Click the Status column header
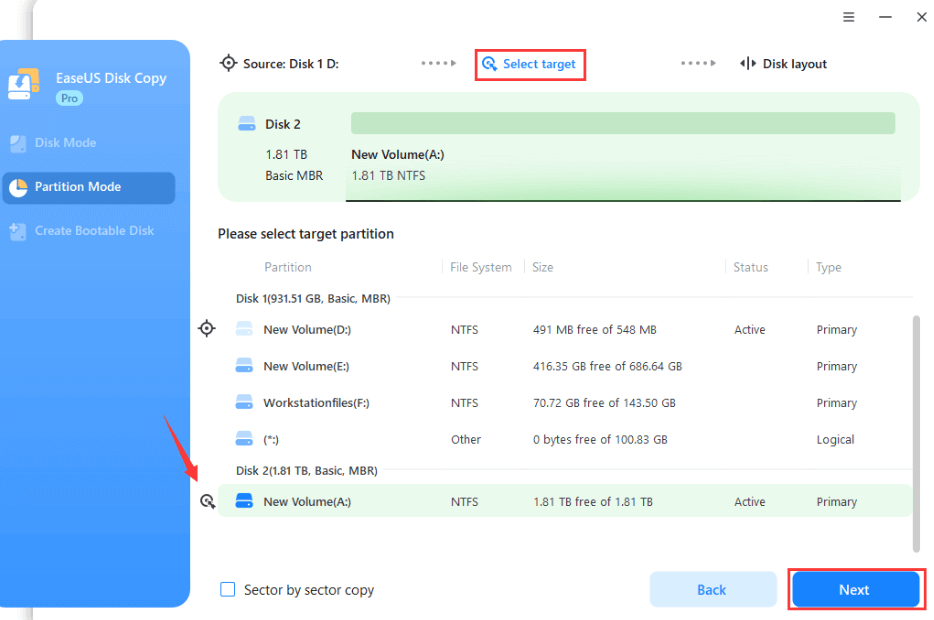This screenshot has height=620, width=934. [x=751, y=267]
